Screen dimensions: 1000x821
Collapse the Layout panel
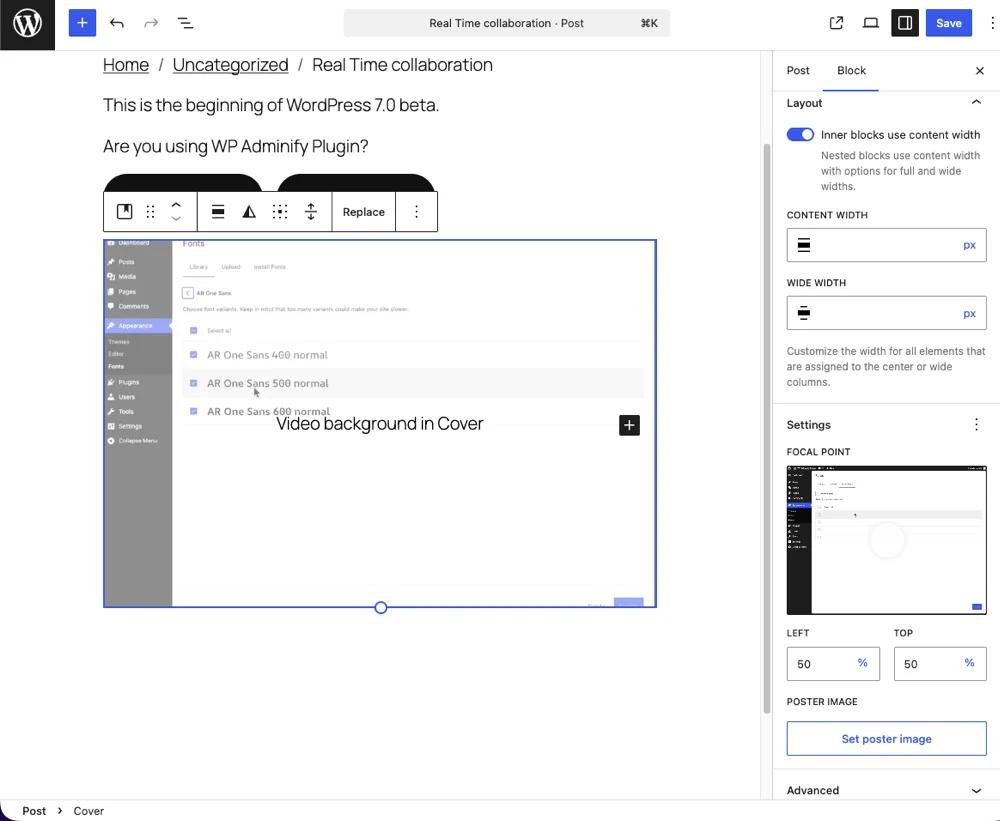click(886, 103)
